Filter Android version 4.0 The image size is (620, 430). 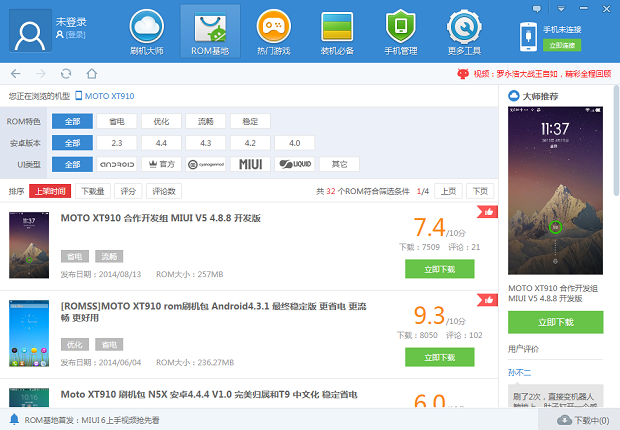pos(295,143)
